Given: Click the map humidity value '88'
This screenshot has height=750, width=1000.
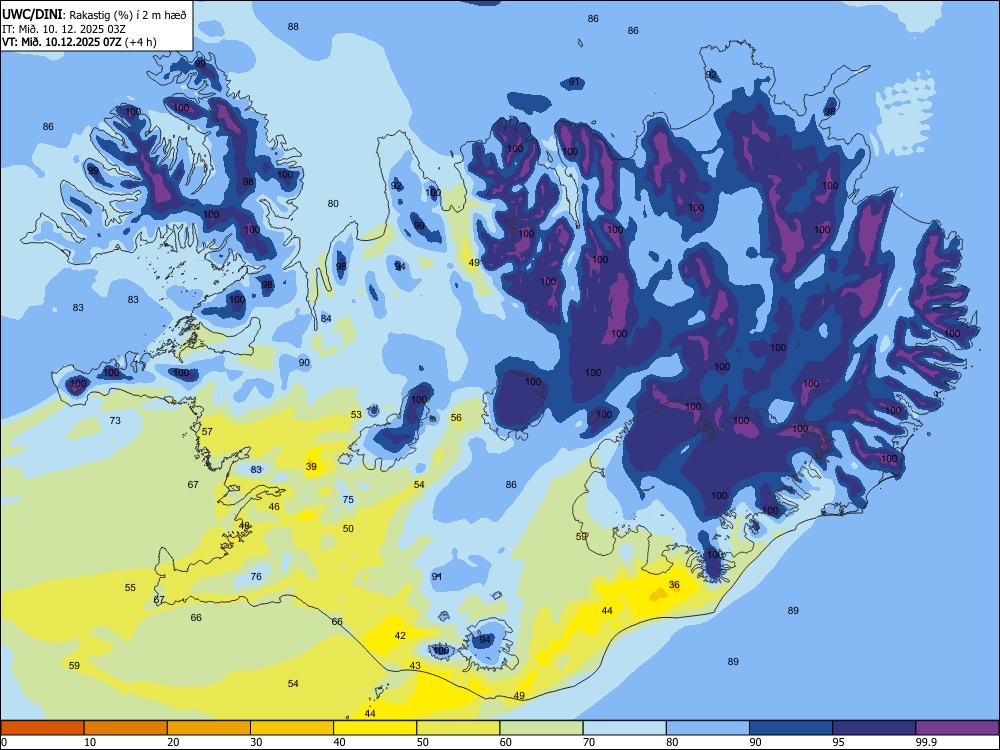Looking at the screenshot, I should tap(293, 27).
